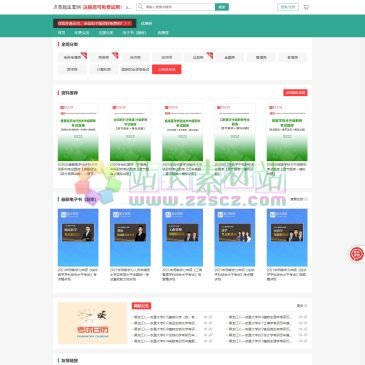Click the red tag heading above the news list
Image resolution: width=365 pixels, height=365 pixels.
pos(141,306)
